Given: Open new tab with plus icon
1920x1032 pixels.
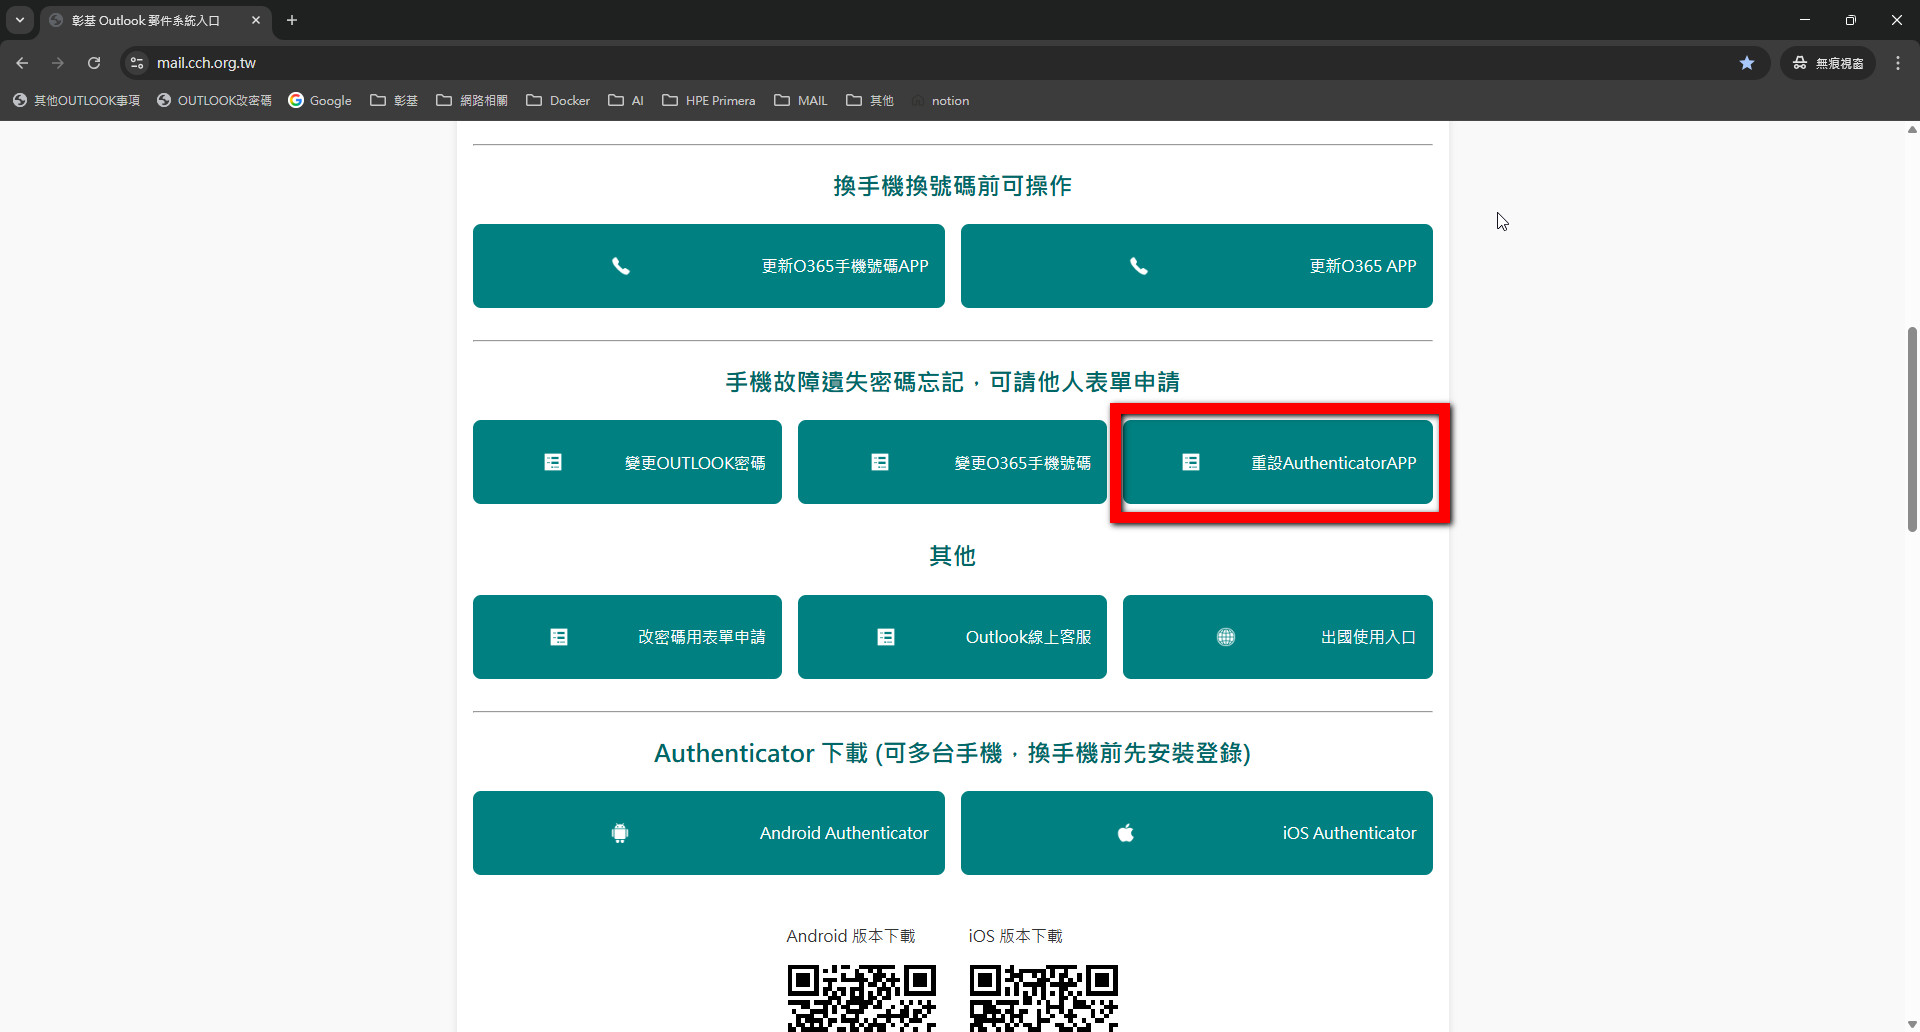Looking at the screenshot, I should pyautogui.click(x=292, y=20).
